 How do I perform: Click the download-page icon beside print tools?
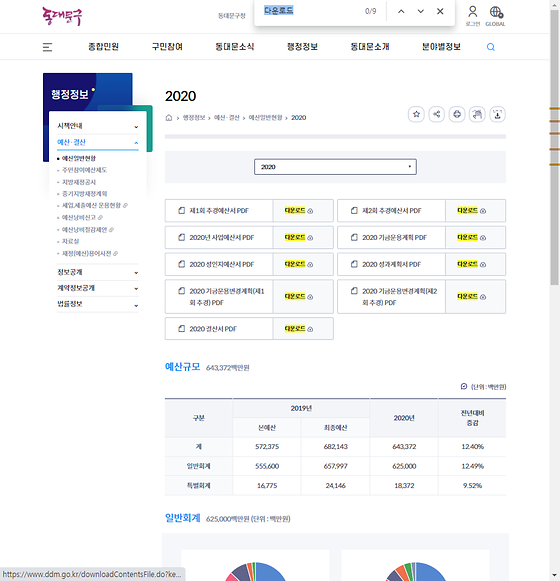coord(497,114)
